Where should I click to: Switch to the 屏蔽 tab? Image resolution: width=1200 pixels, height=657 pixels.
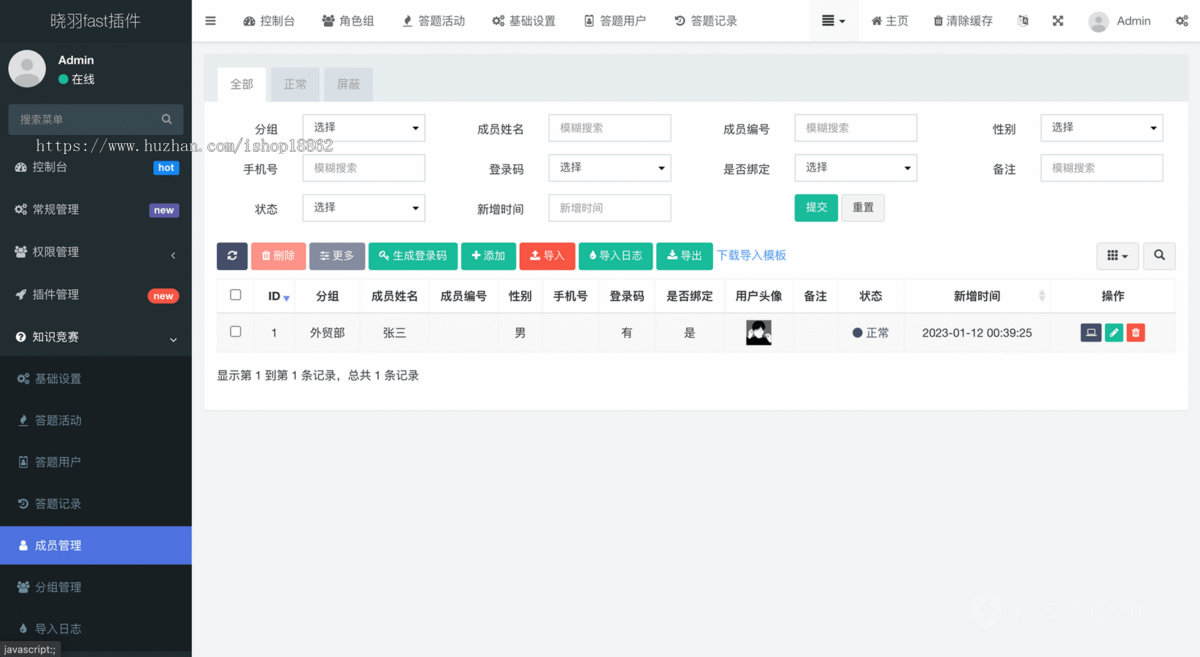(348, 84)
